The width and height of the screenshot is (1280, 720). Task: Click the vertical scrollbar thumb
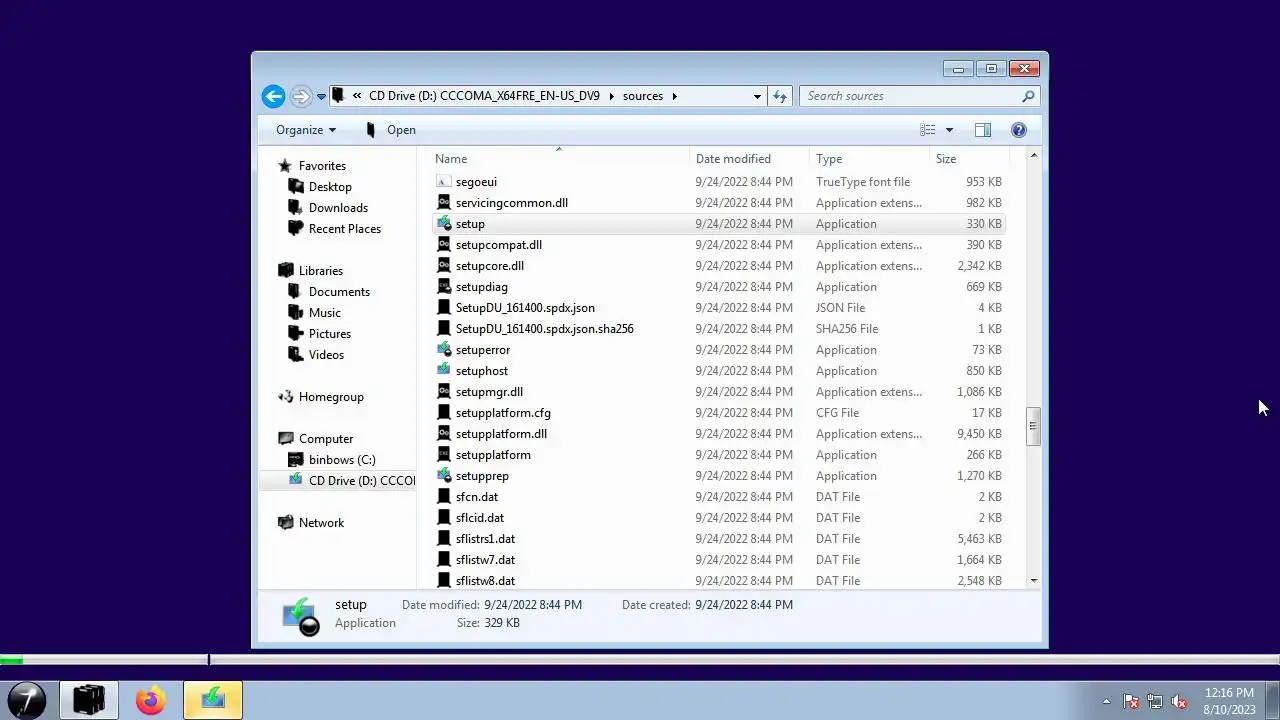[1033, 426]
